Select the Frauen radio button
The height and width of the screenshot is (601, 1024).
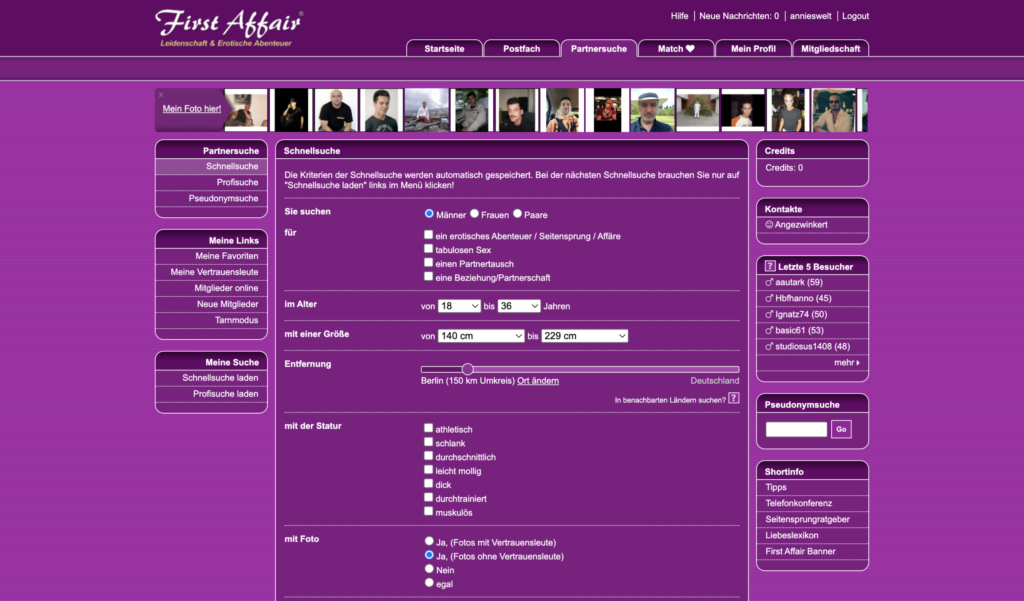pyautogui.click(x=474, y=214)
